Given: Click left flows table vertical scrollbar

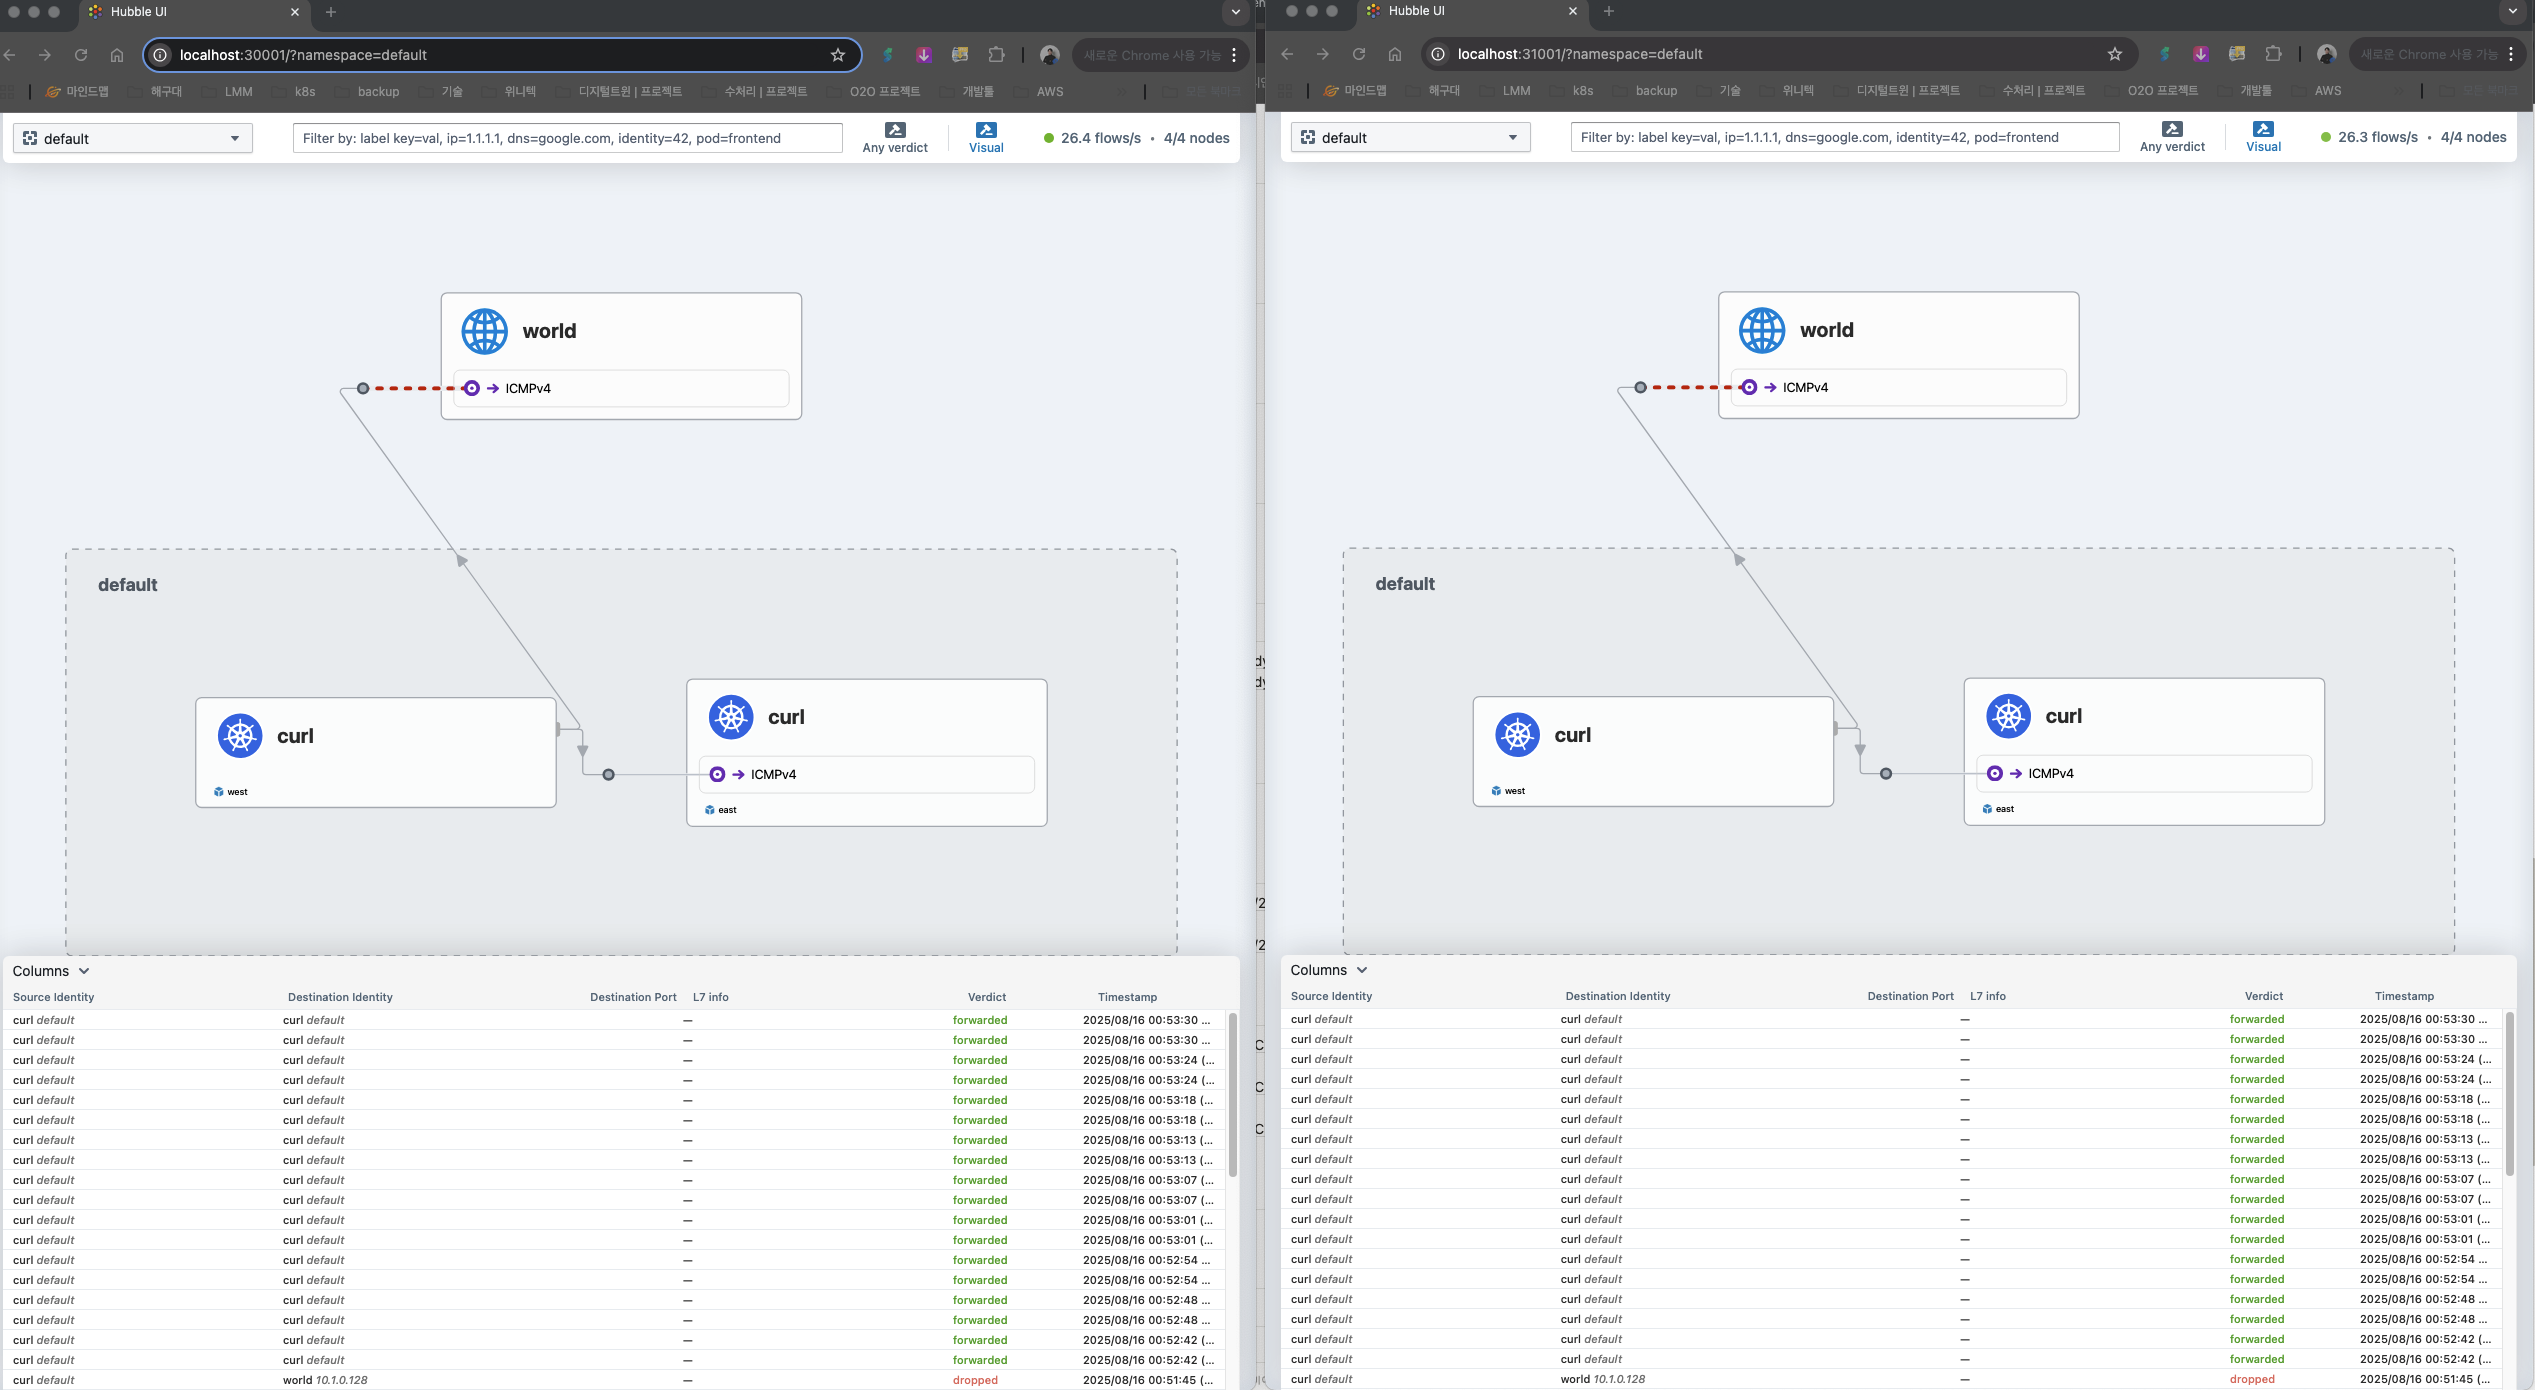Looking at the screenshot, I should click(1233, 1095).
